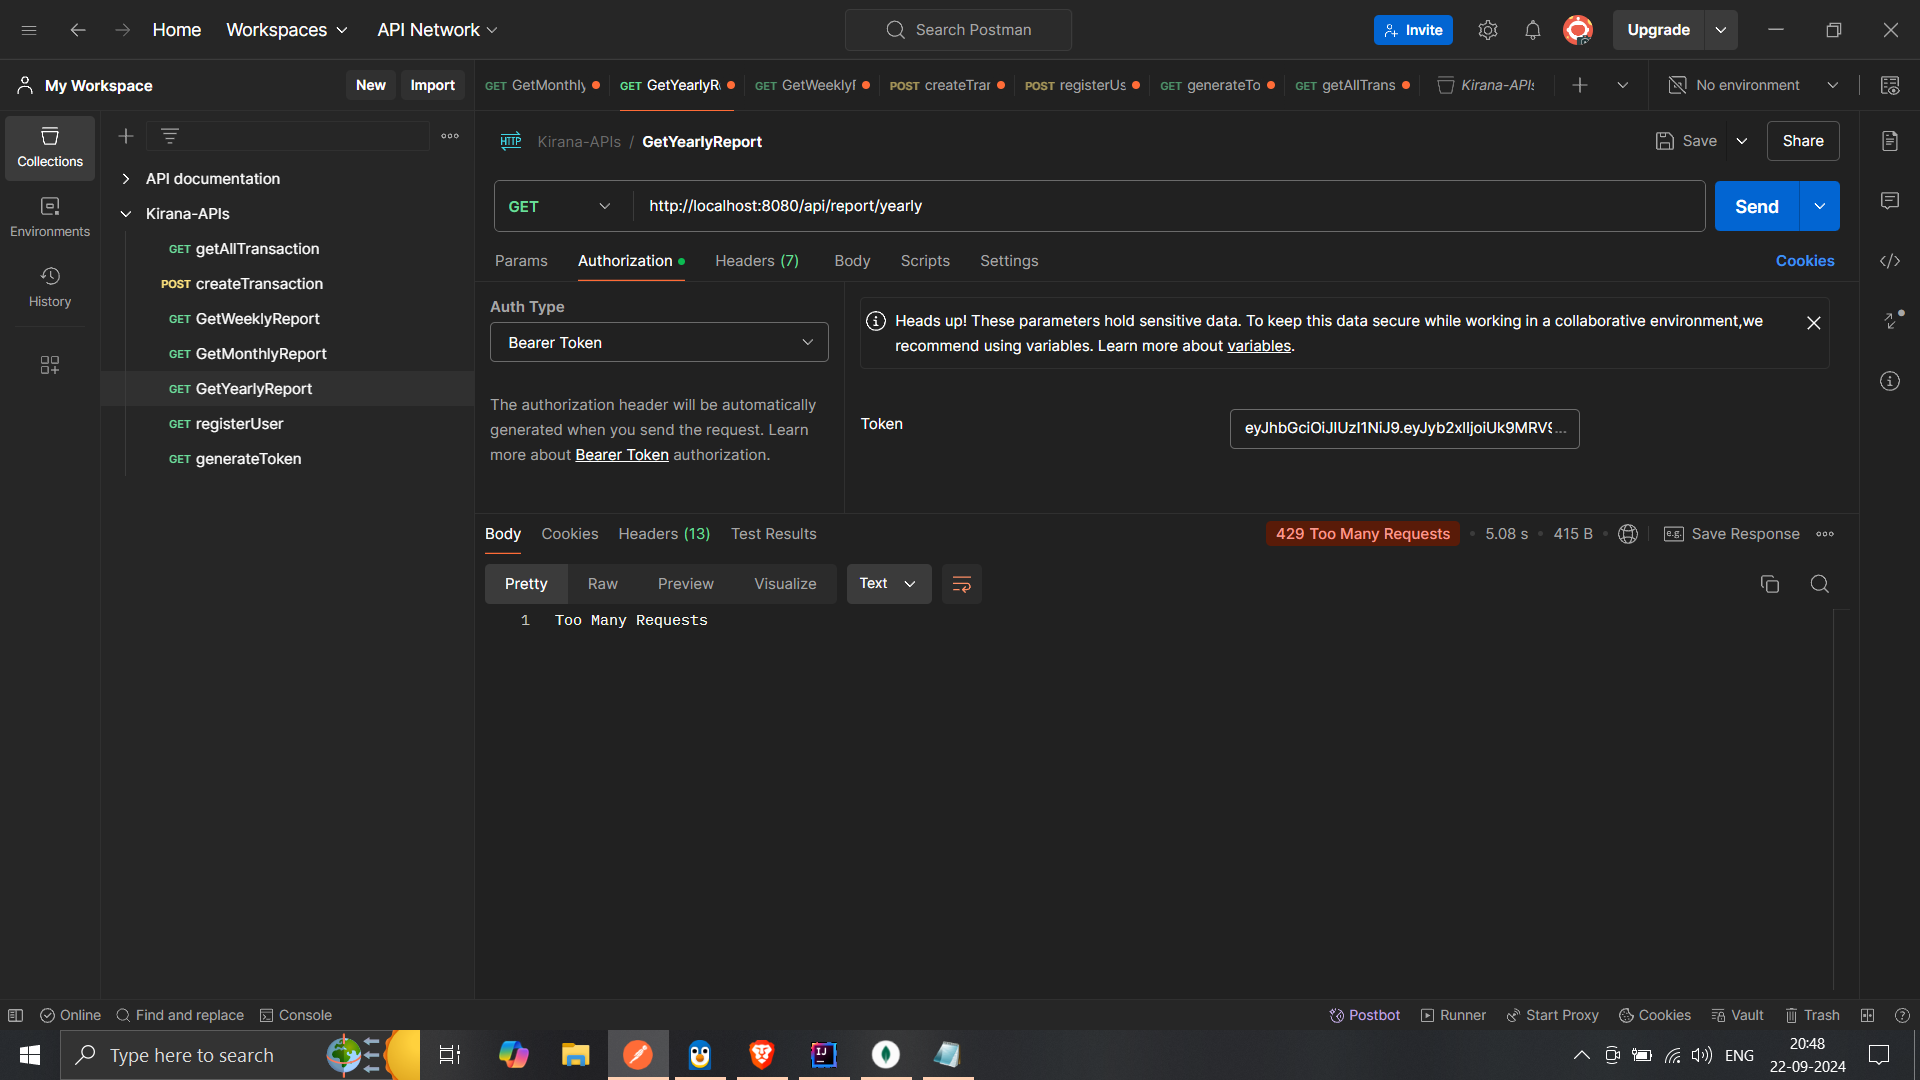This screenshot has width=1920, height=1080.
Task: Switch to the Headers request tab
Action: (756, 261)
